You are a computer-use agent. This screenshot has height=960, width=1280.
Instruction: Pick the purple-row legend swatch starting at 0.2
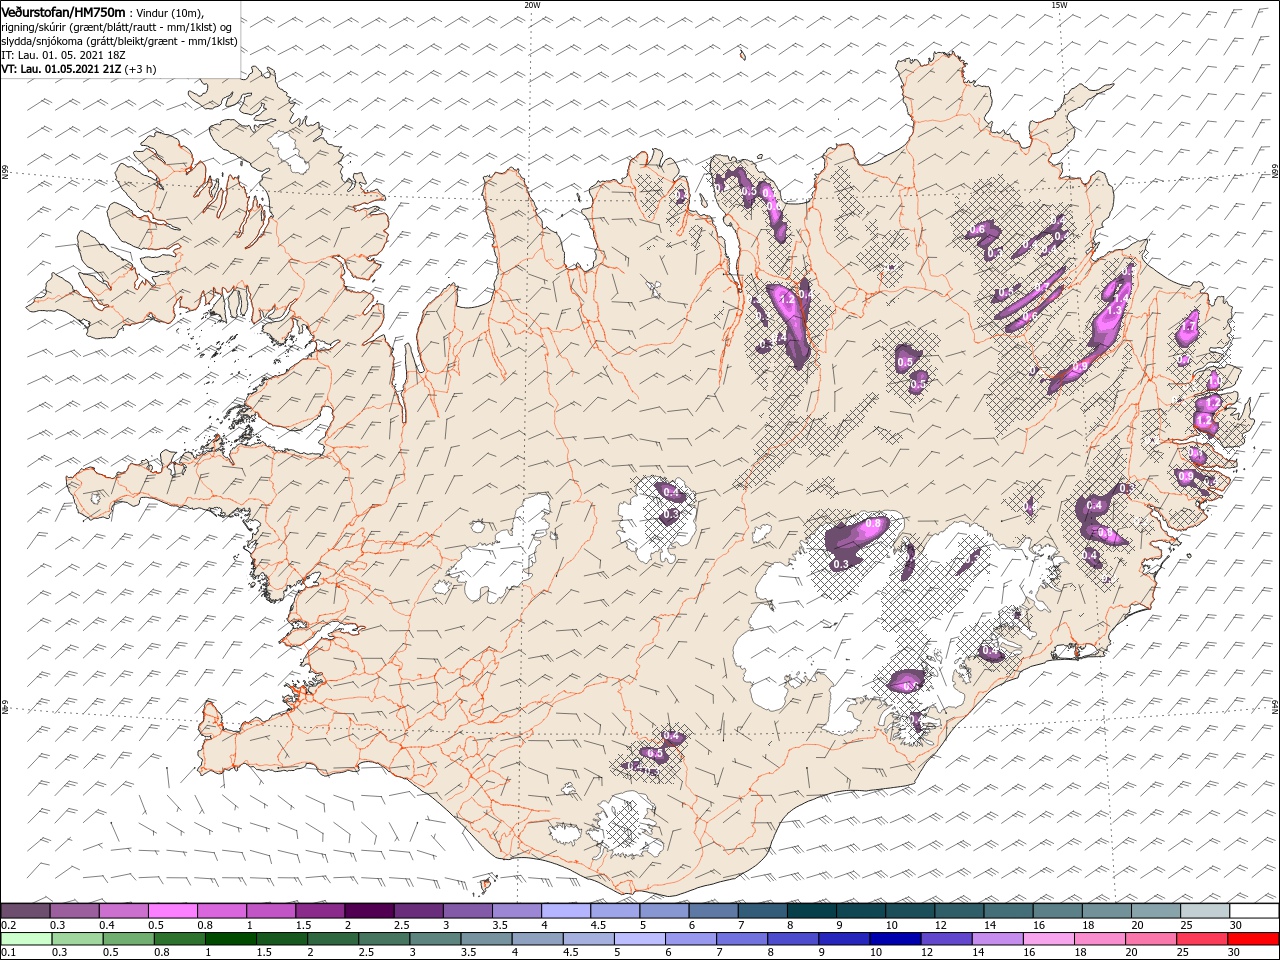[25, 911]
